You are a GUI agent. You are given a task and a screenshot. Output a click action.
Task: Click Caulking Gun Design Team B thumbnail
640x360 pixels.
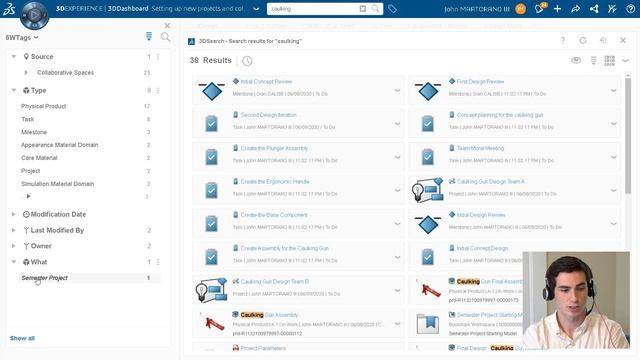pyautogui.click(x=211, y=290)
